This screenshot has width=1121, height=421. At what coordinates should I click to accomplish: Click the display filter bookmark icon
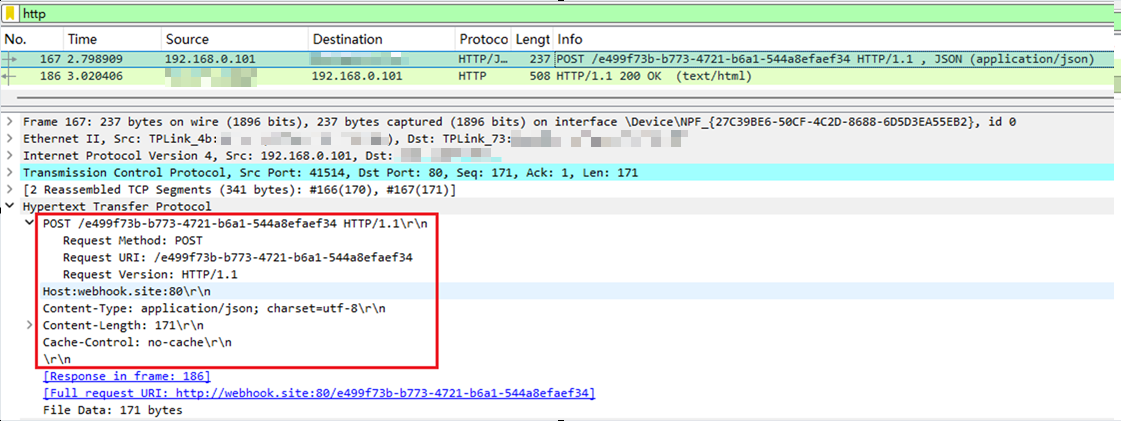11,14
